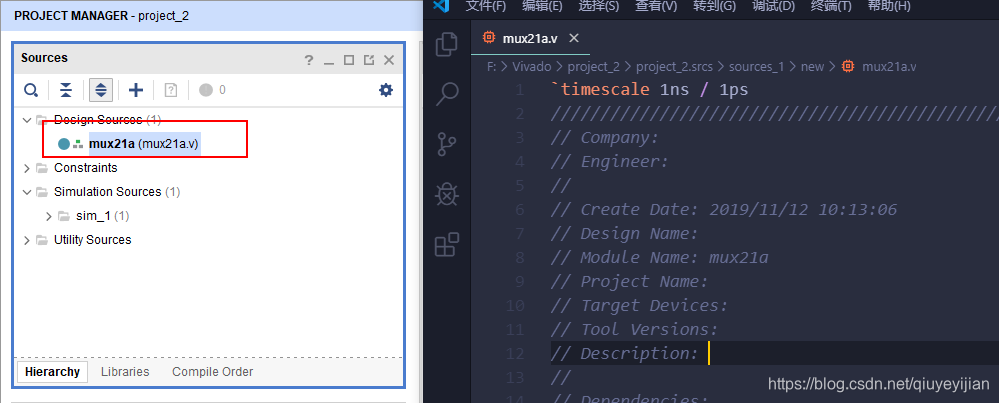Select the Utility Sources item
Image resolution: width=999 pixels, height=403 pixels.
point(92,240)
